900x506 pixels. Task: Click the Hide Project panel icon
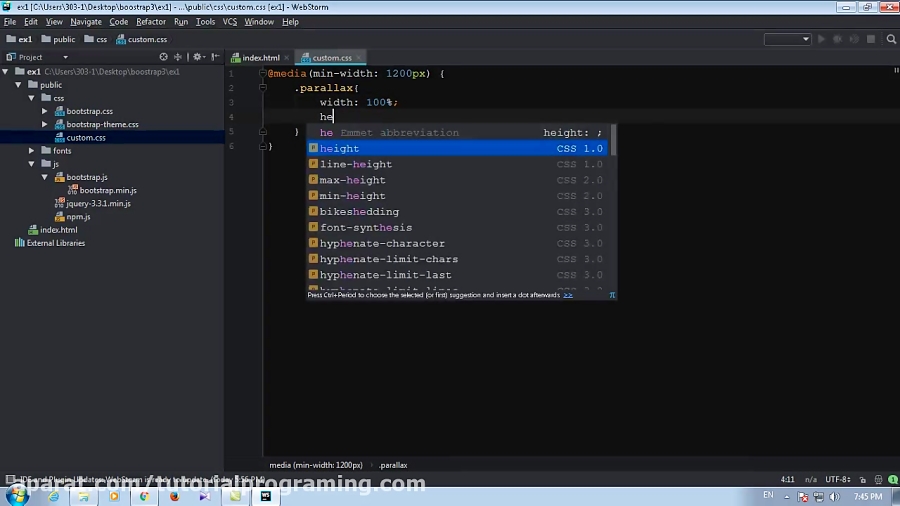click(x=215, y=57)
